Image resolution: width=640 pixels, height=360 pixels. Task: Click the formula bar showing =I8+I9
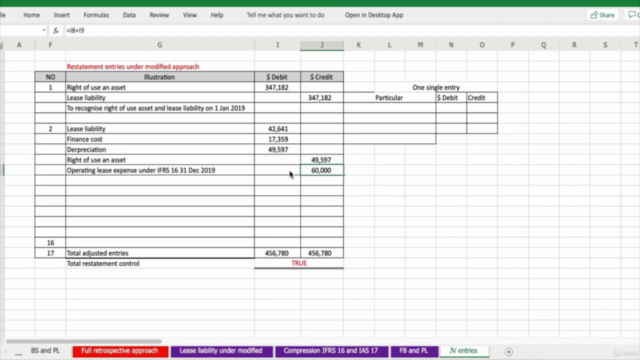[351, 31]
